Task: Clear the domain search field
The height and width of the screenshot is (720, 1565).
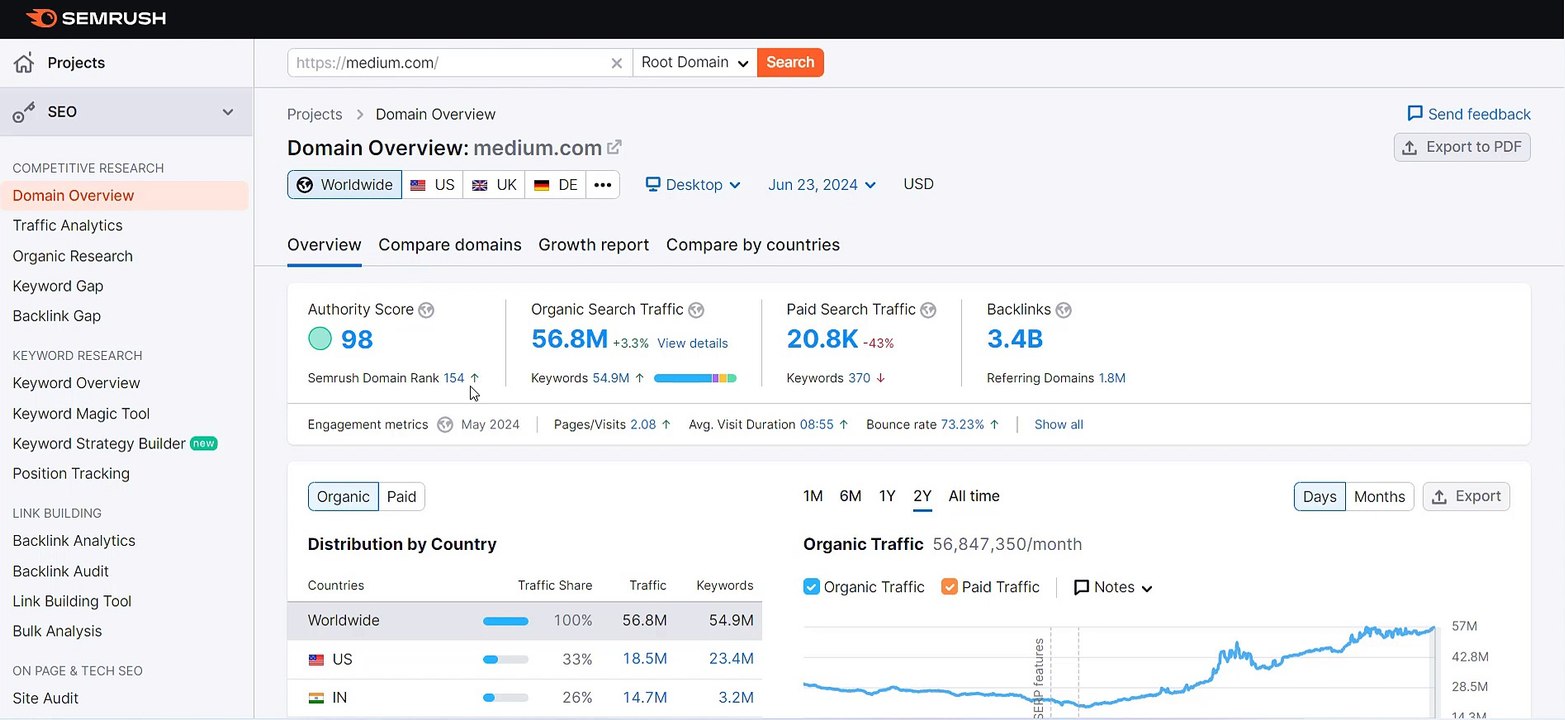Action: (x=617, y=63)
